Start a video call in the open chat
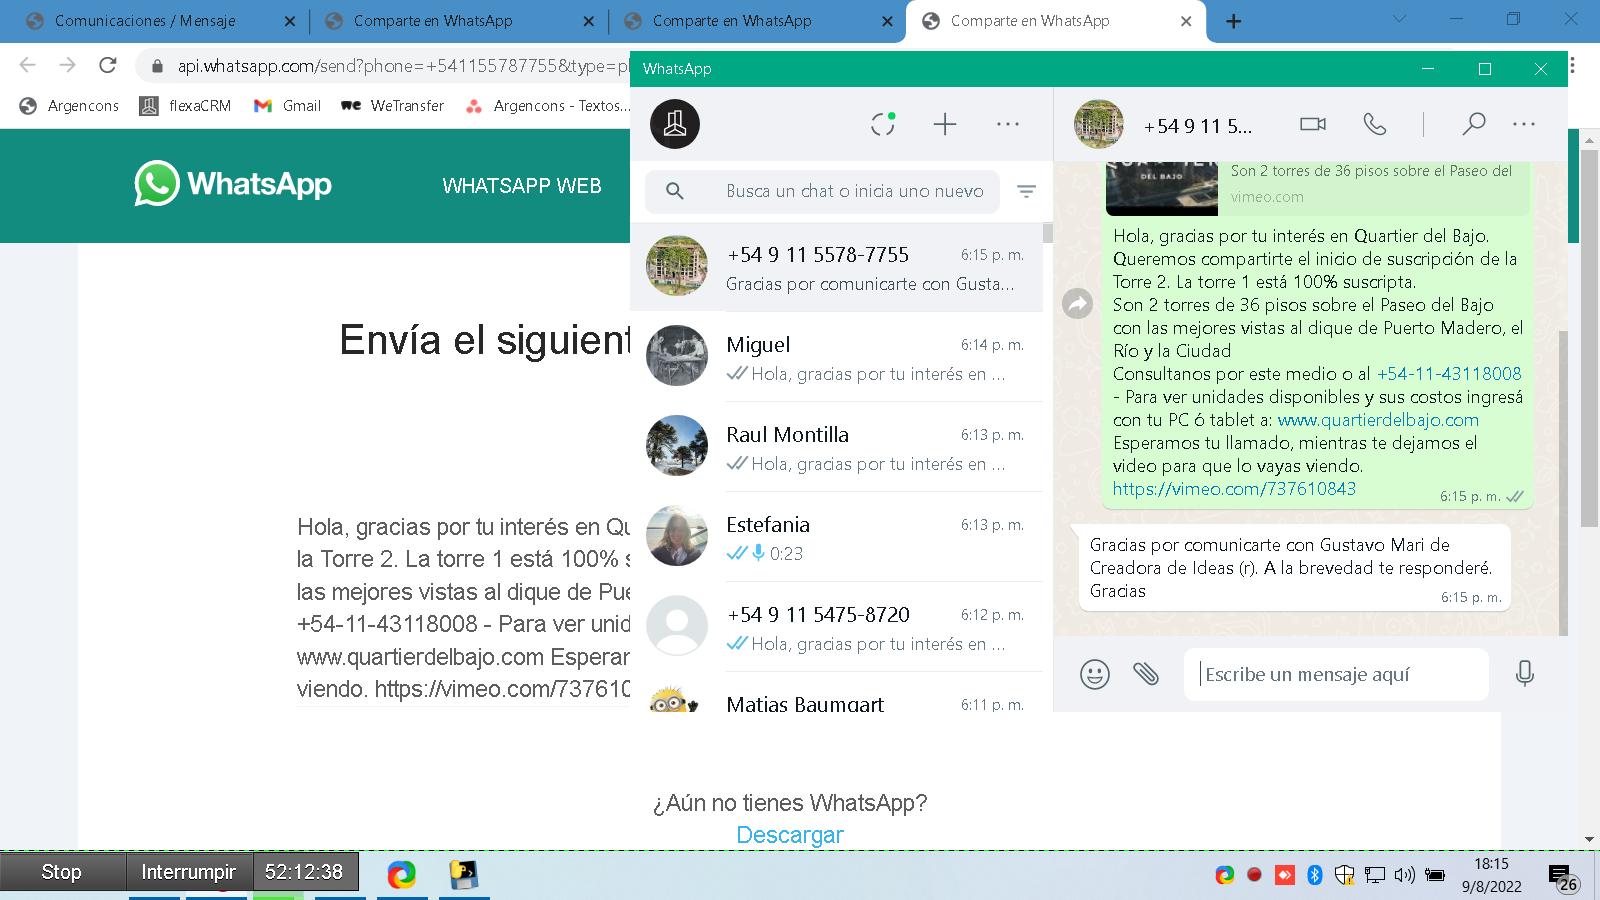 click(1312, 124)
